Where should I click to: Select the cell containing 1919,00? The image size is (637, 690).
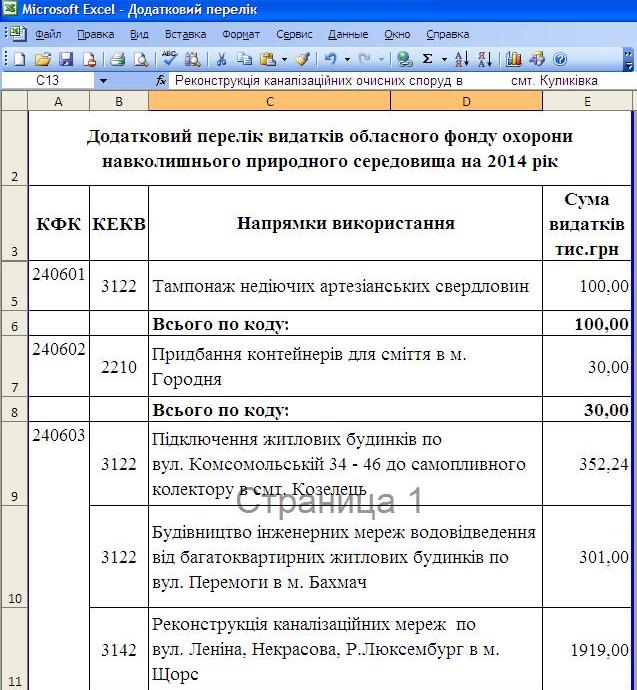[587, 650]
